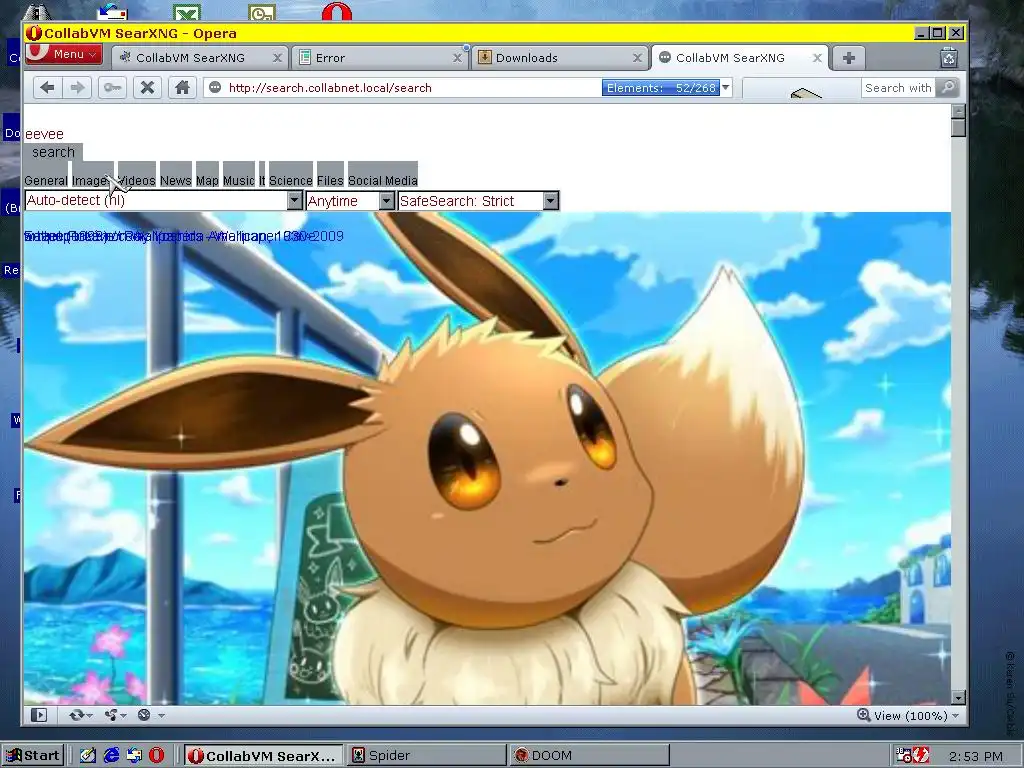Click the Search with field
This screenshot has height=768, width=1024.
coord(898,88)
